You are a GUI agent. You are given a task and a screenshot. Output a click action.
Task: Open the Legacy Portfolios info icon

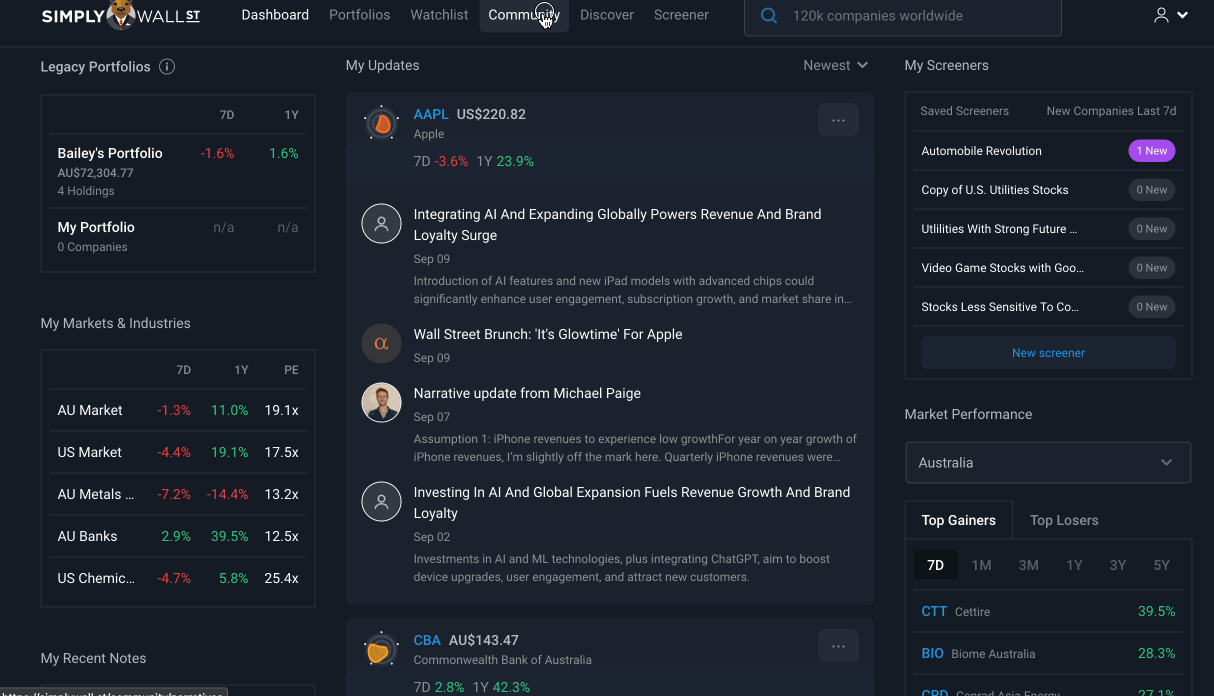pyautogui.click(x=167, y=67)
